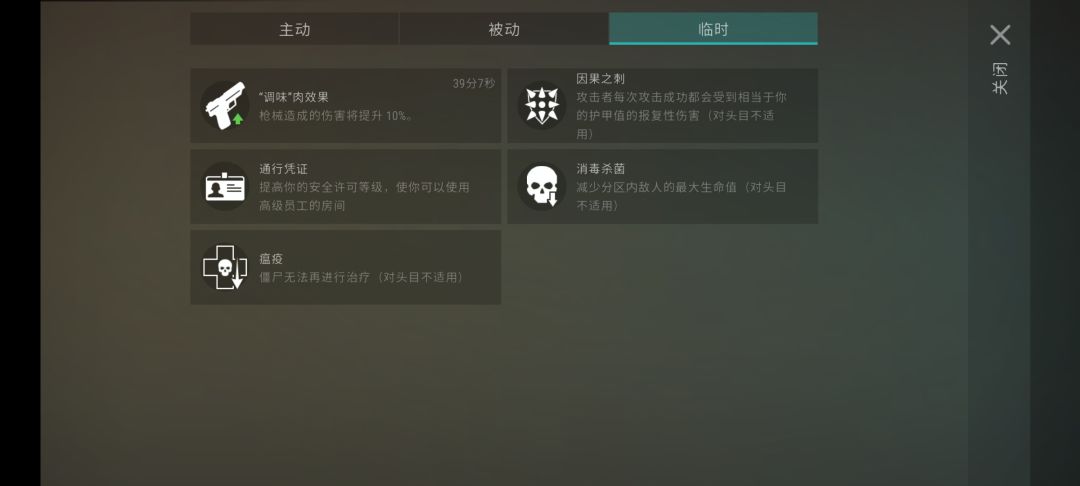Switch to the 被动 tab

[x=504, y=29]
